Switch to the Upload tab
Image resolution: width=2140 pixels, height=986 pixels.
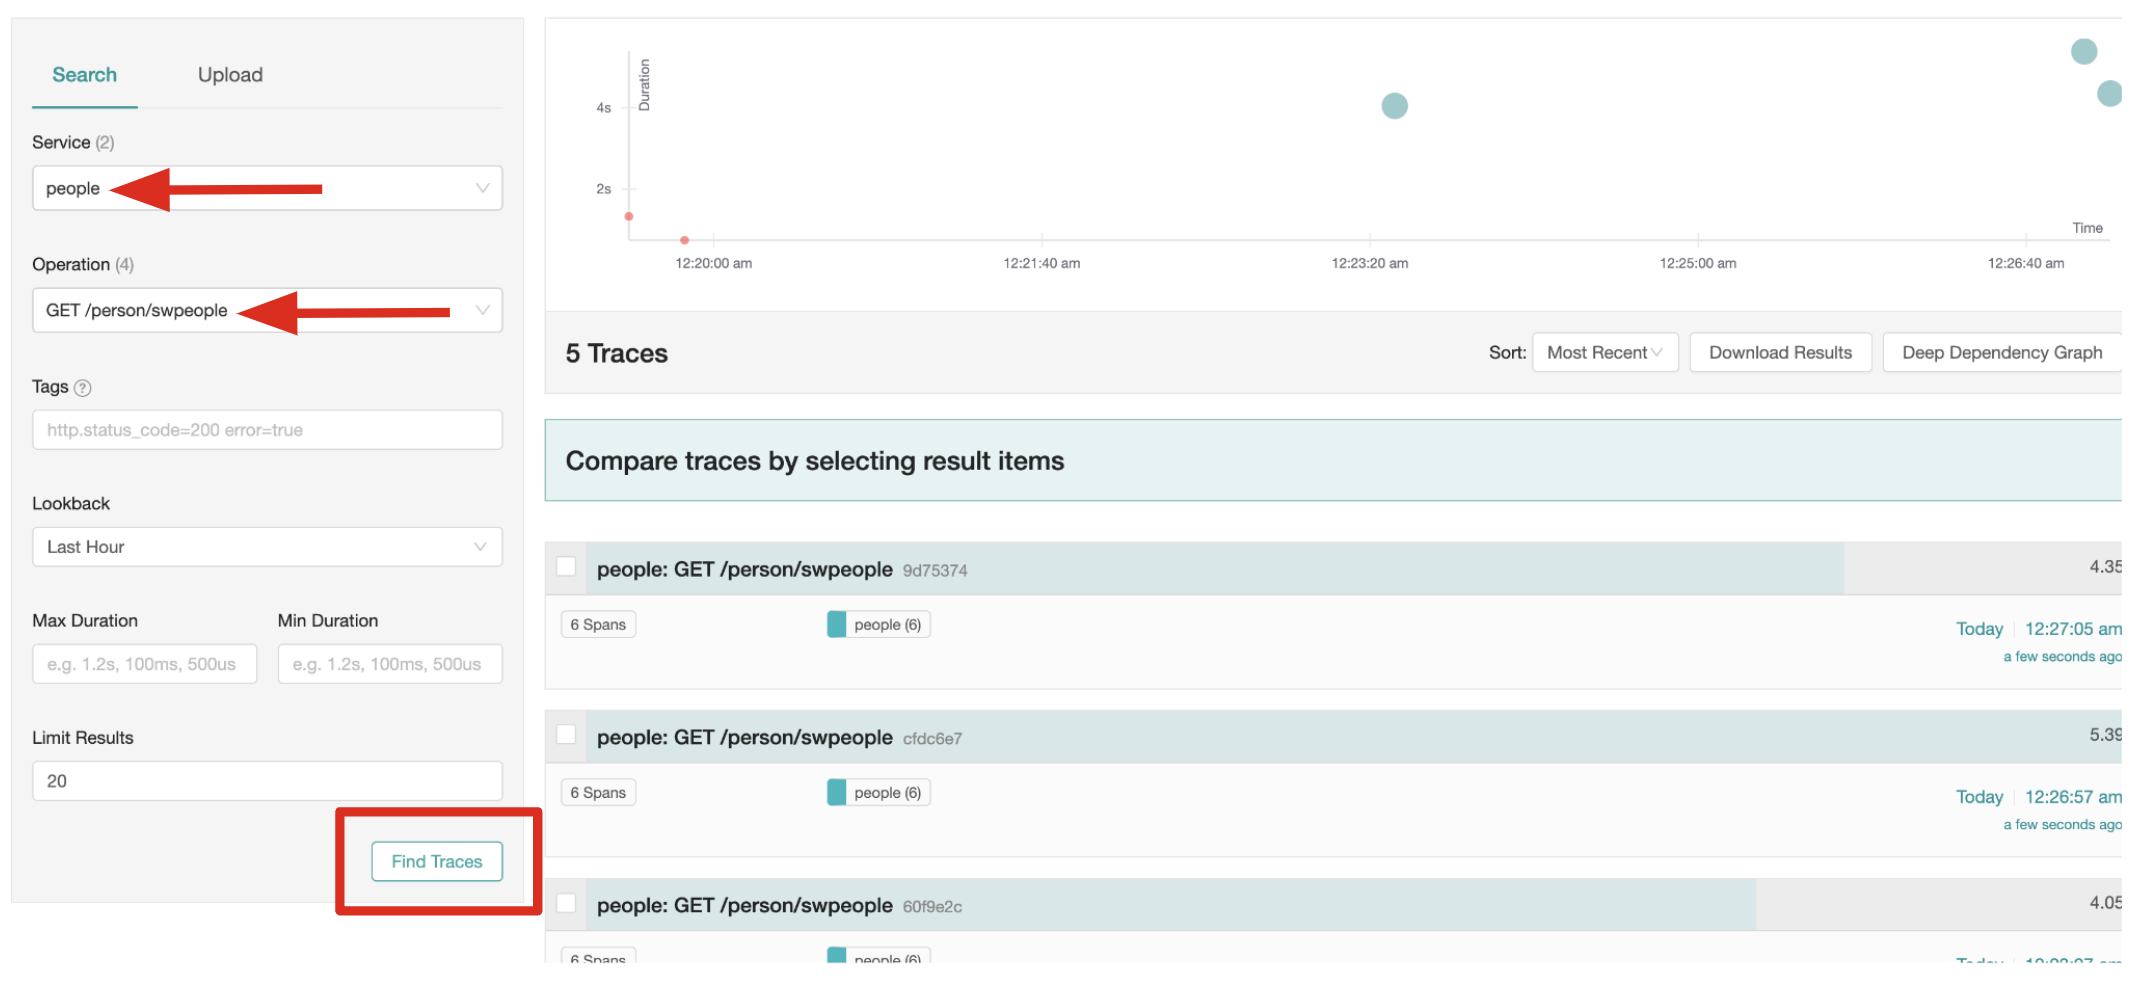click(x=230, y=75)
